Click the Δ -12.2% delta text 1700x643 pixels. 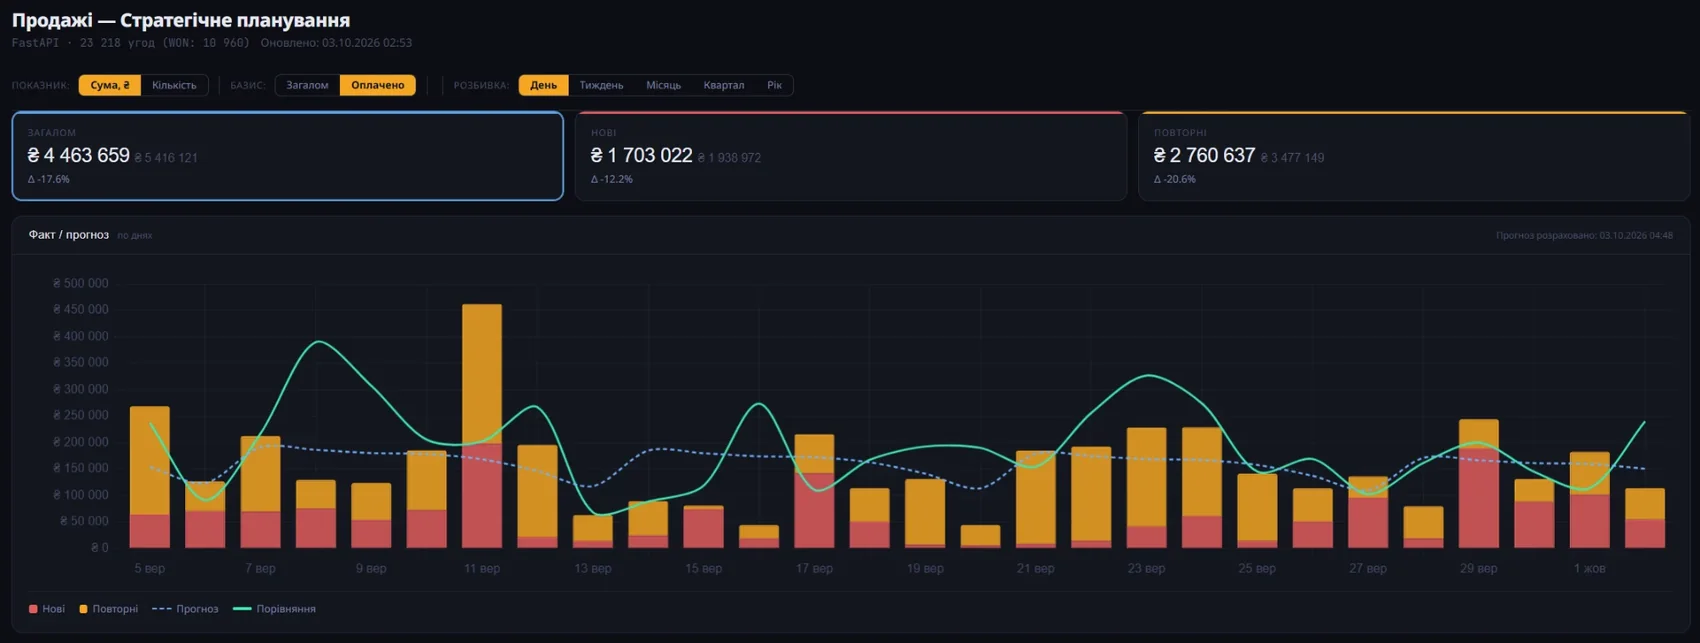click(612, 180)
